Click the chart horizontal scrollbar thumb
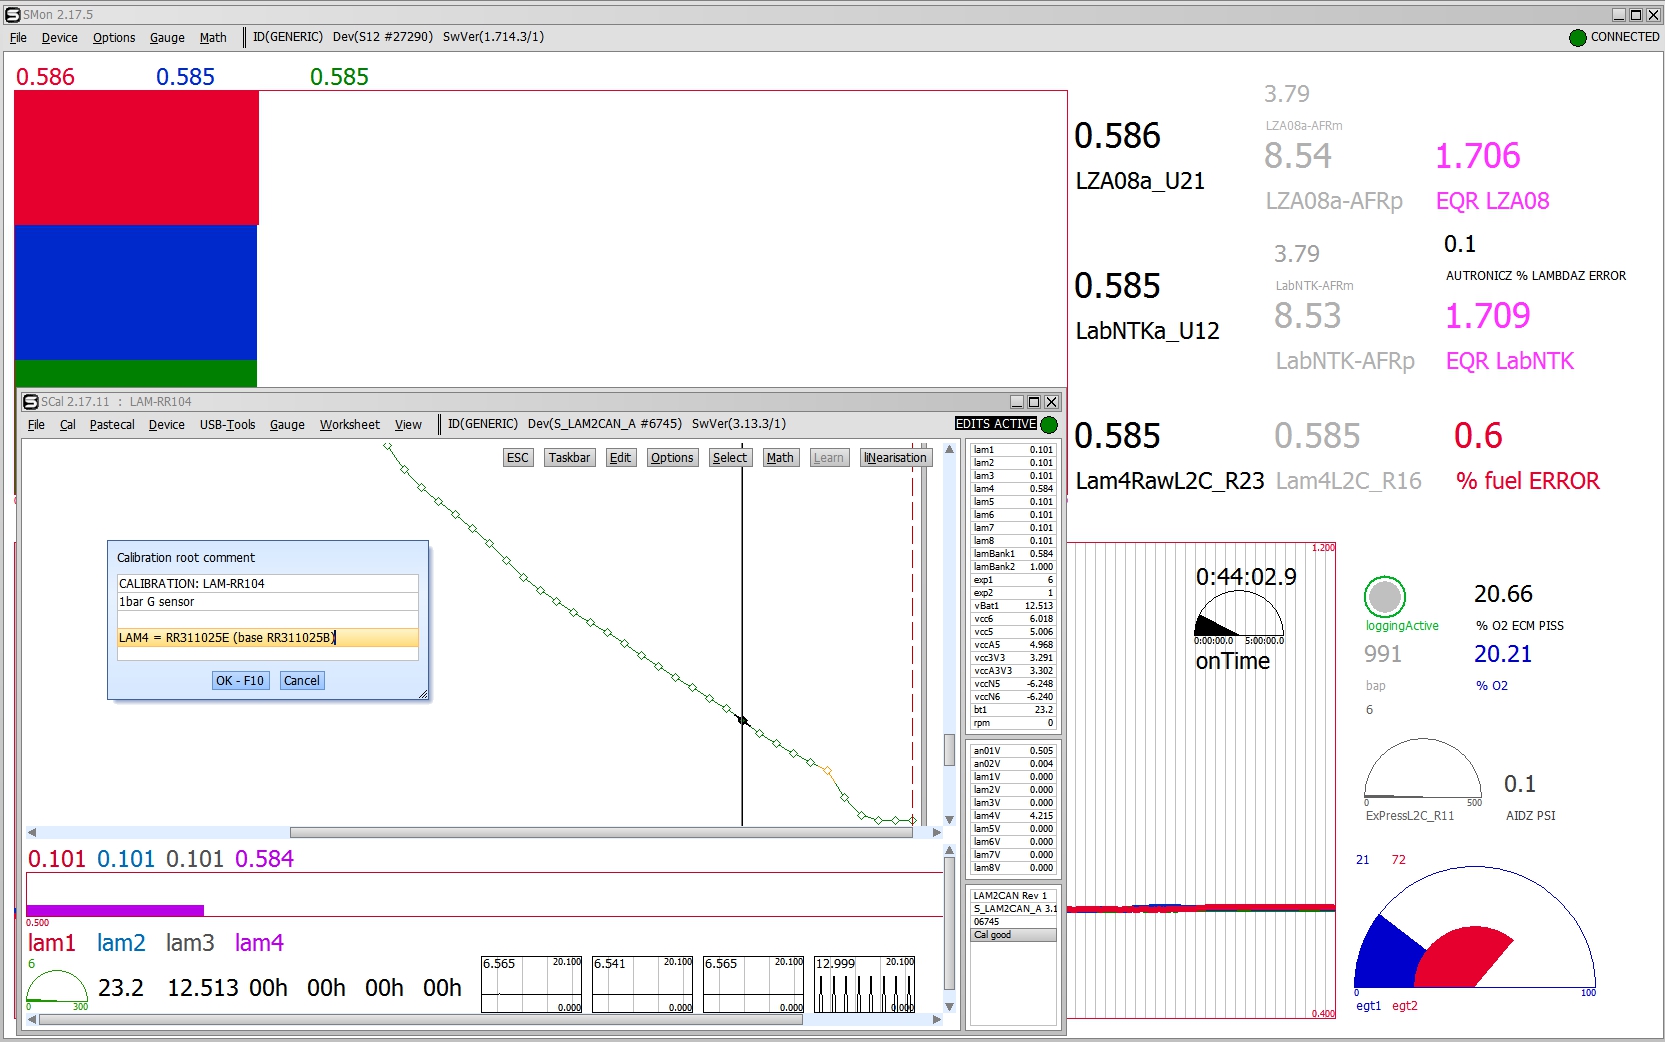This screenshot has height=1042, width=1665. (600, 832)
